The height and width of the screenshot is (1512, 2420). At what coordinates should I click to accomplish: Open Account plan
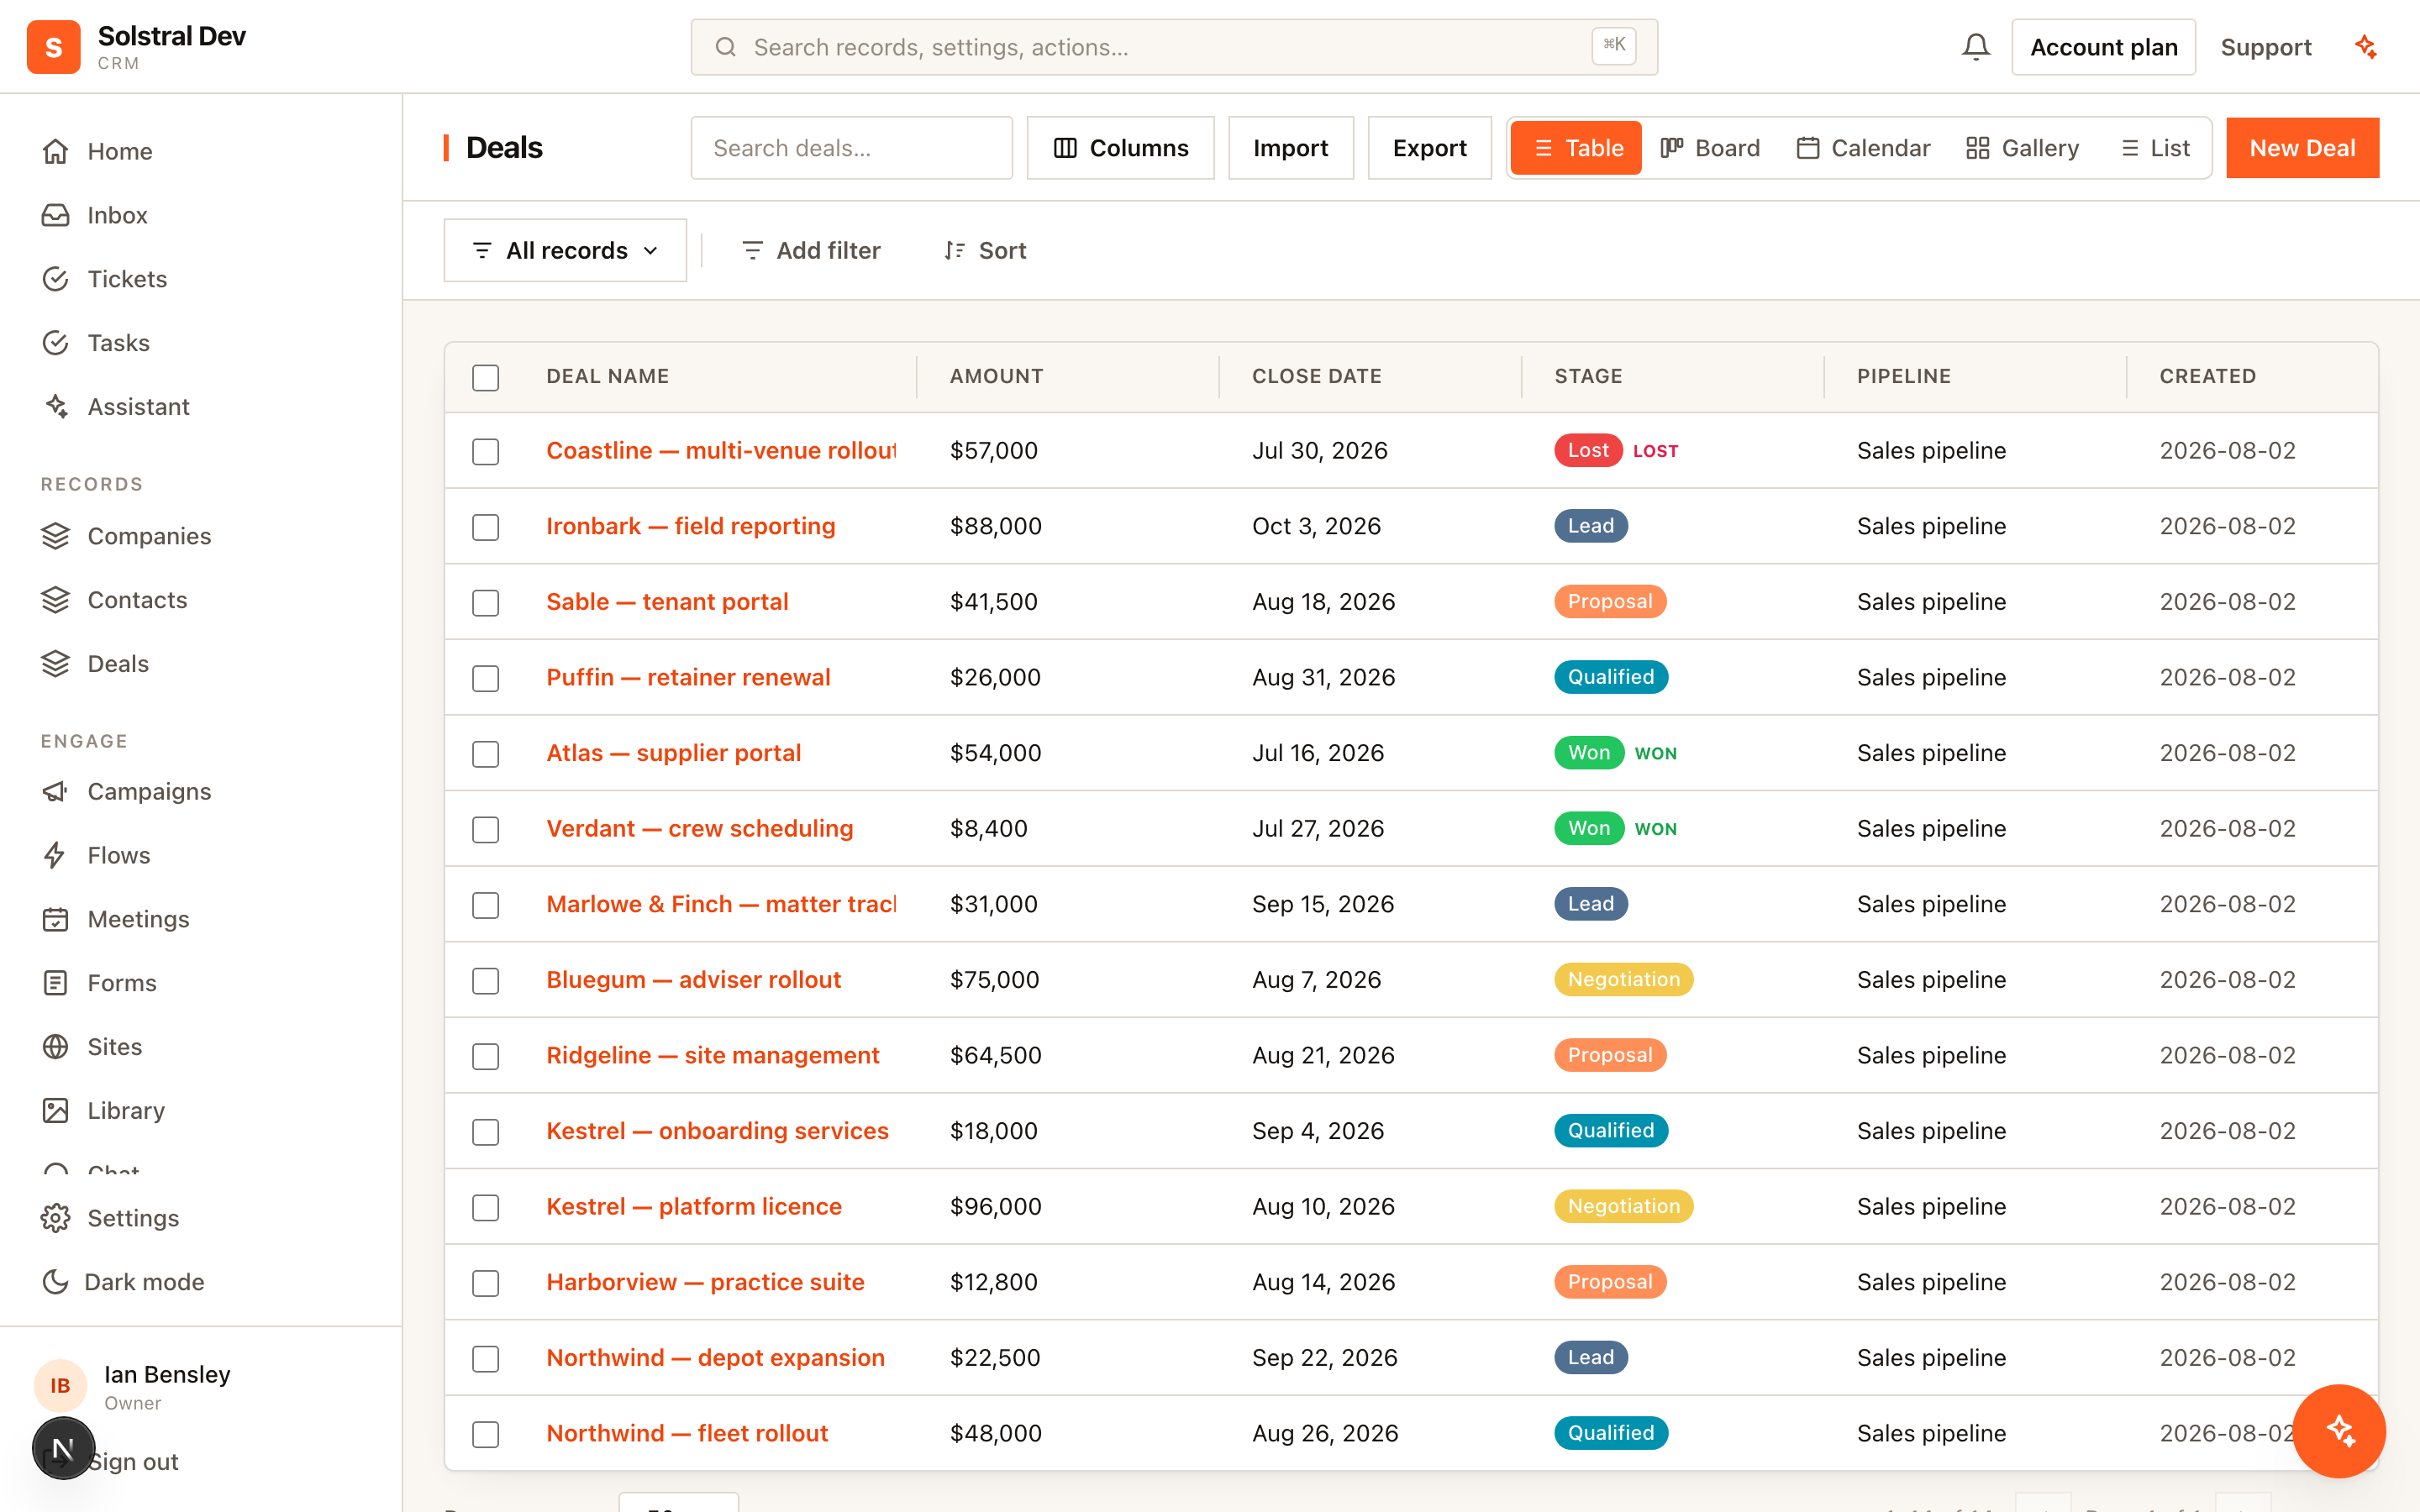tap(2103, 47)
